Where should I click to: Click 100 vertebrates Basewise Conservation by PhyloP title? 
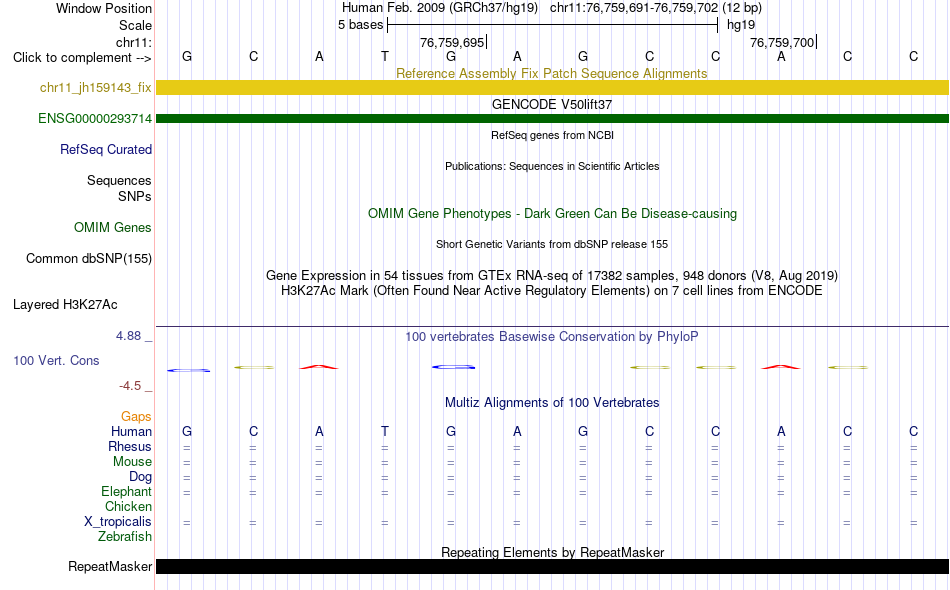(551, 337)
